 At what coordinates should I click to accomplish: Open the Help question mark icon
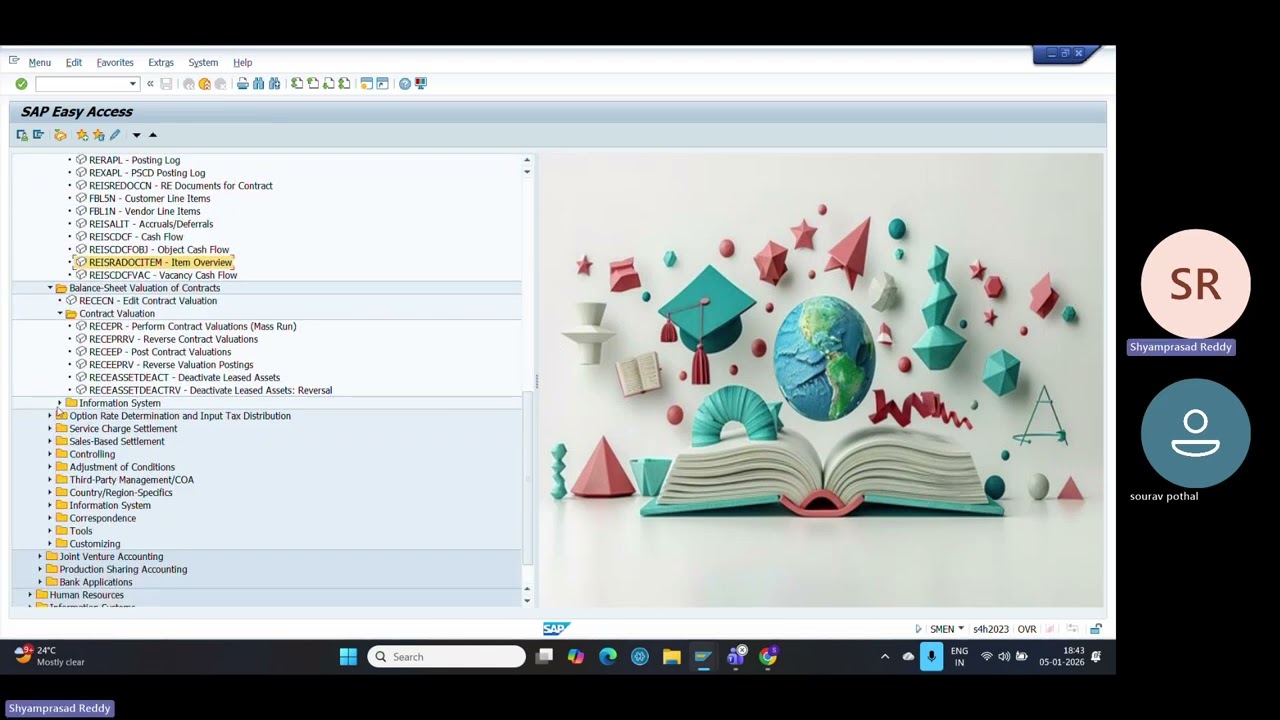coord(405,84)
